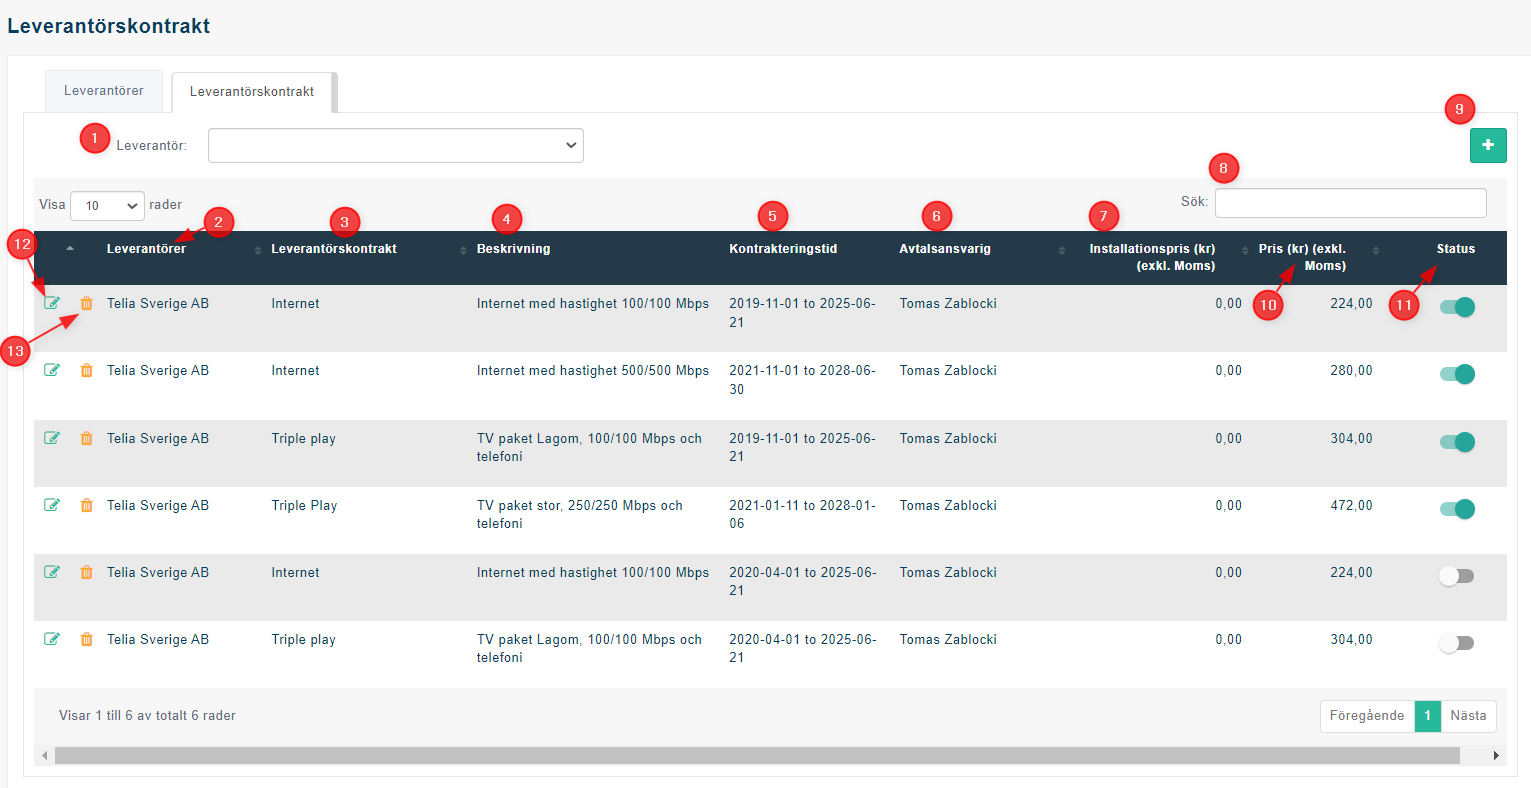1531x788 pixels.
Task: Click 'Tomas Zablocki' in the 472,00 row
Action: (948, 505)
